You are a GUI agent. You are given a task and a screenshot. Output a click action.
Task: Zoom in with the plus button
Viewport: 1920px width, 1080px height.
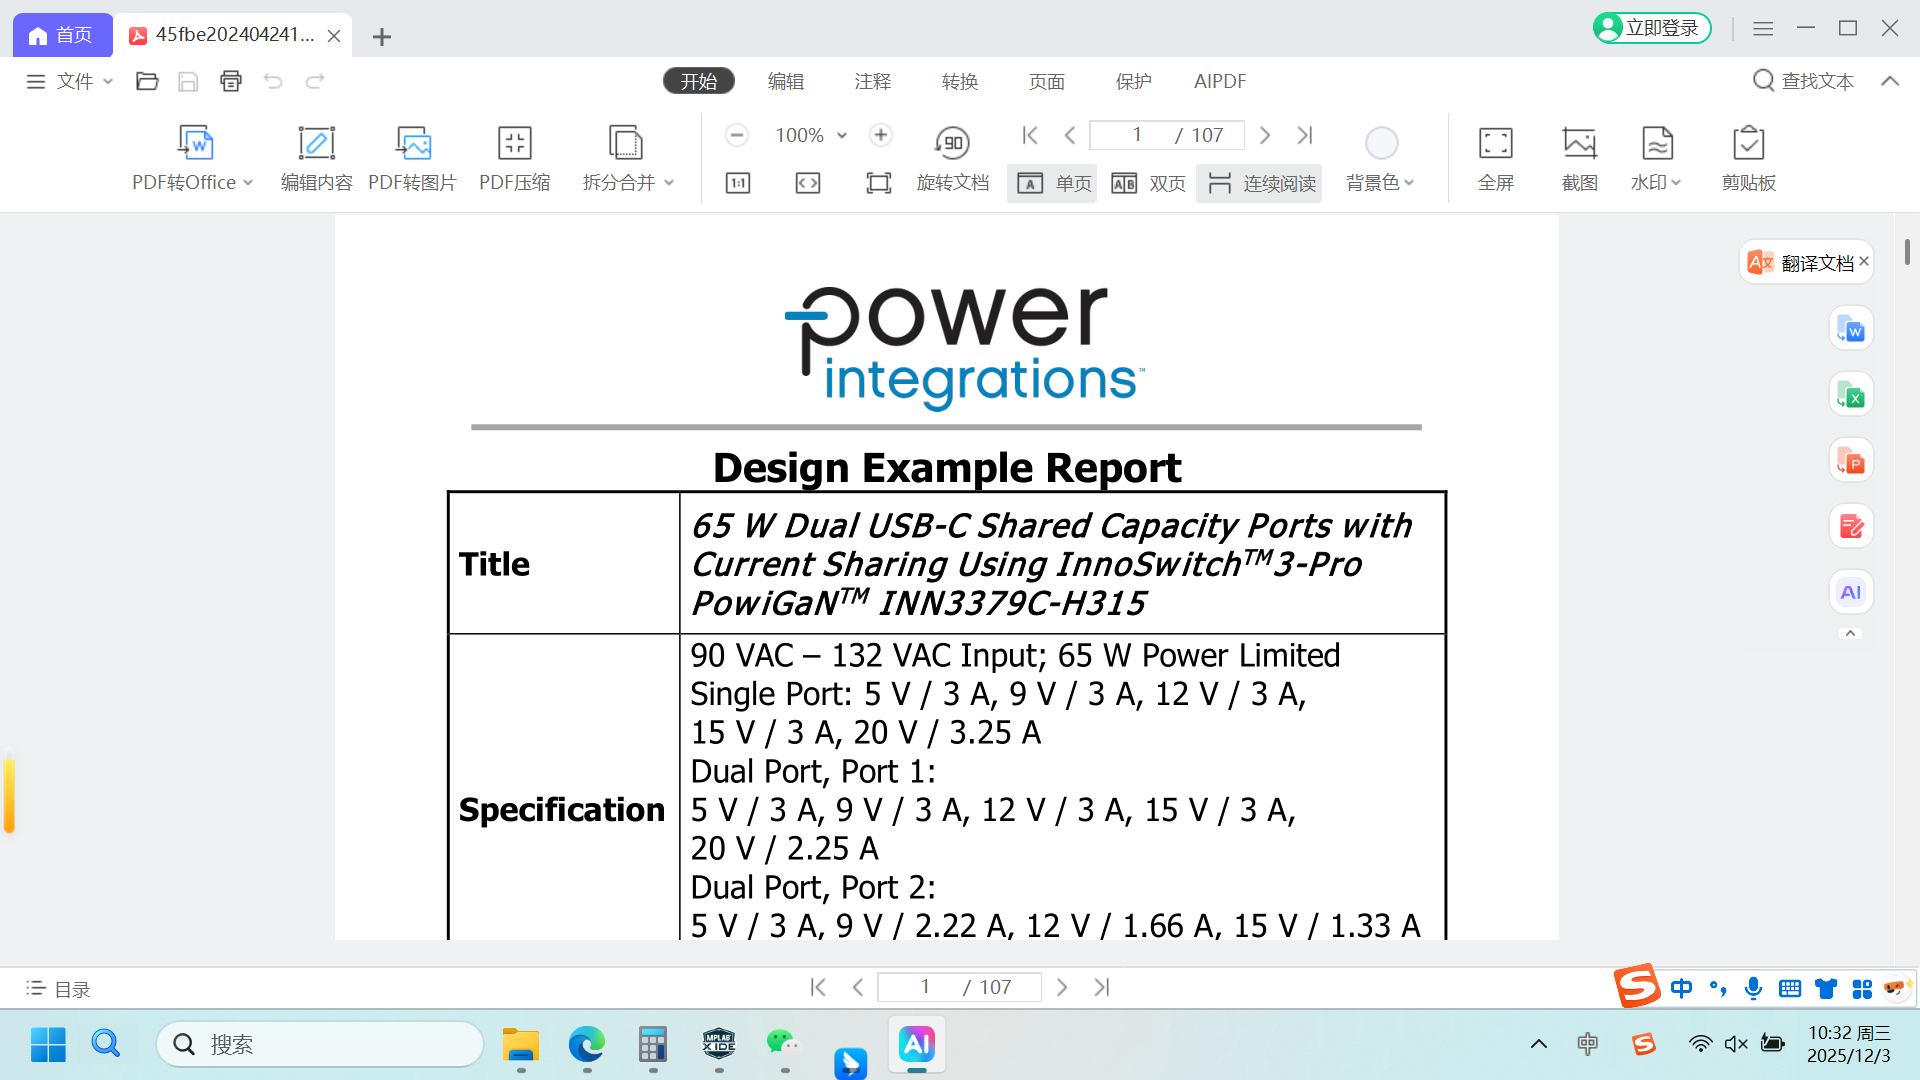881,135
